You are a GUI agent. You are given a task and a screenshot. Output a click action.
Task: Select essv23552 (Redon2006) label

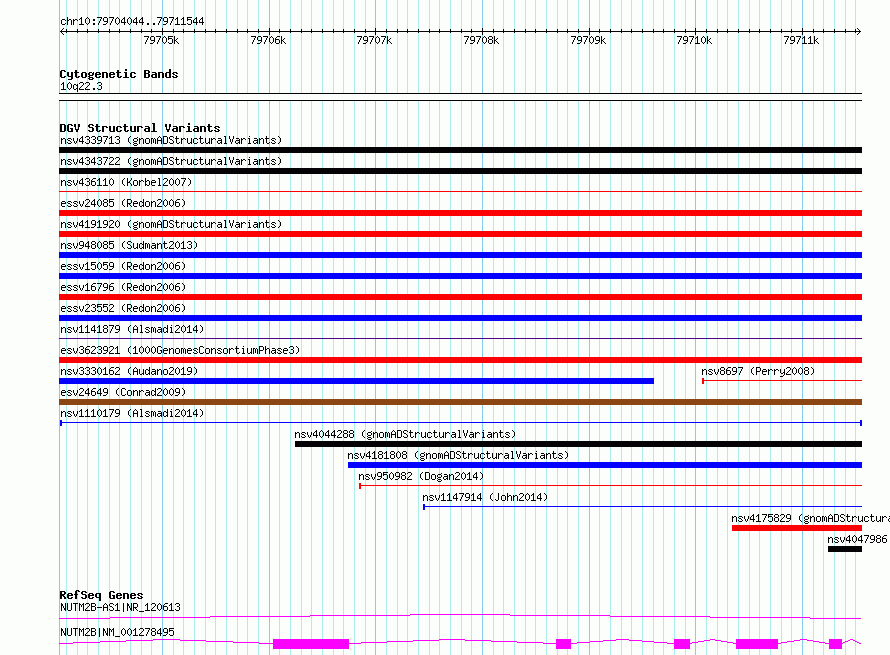click(x=123, y=308)
